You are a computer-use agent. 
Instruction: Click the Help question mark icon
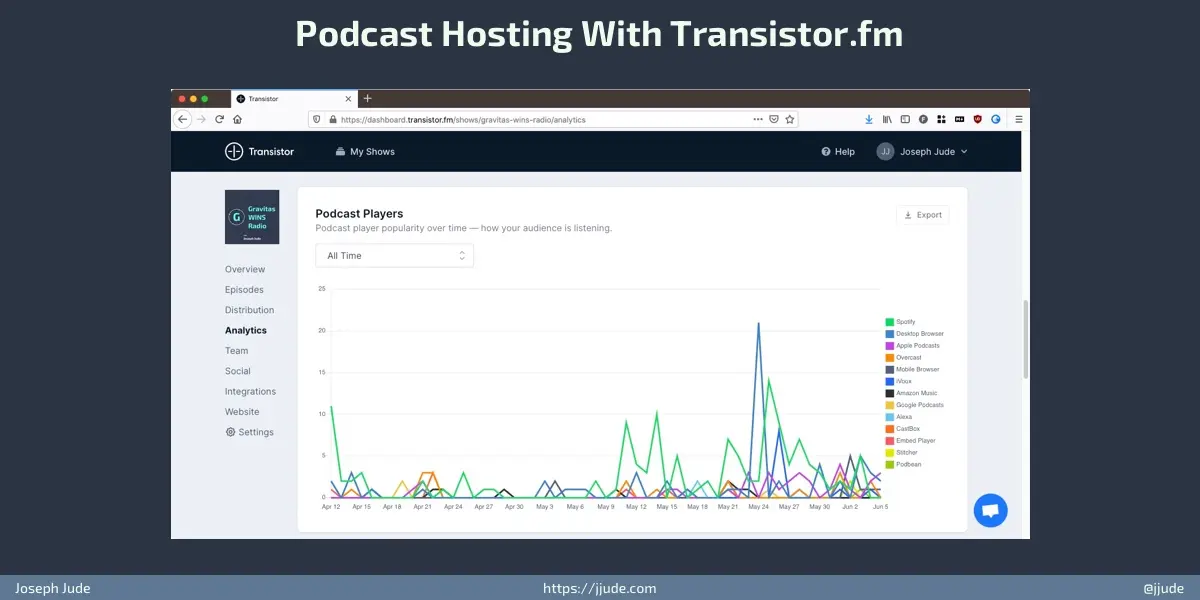[x=826, y=152]
